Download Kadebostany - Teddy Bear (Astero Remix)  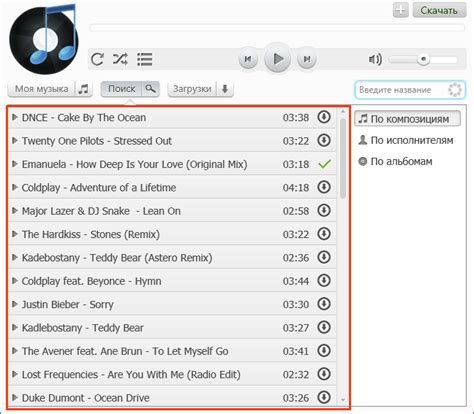click(x=324, y=257)
